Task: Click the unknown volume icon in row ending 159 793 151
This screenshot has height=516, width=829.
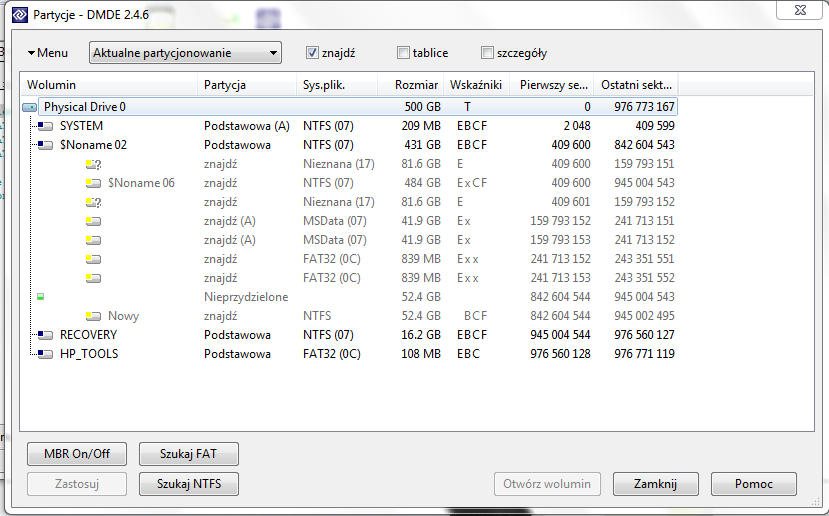Action: tap(93, 164)
